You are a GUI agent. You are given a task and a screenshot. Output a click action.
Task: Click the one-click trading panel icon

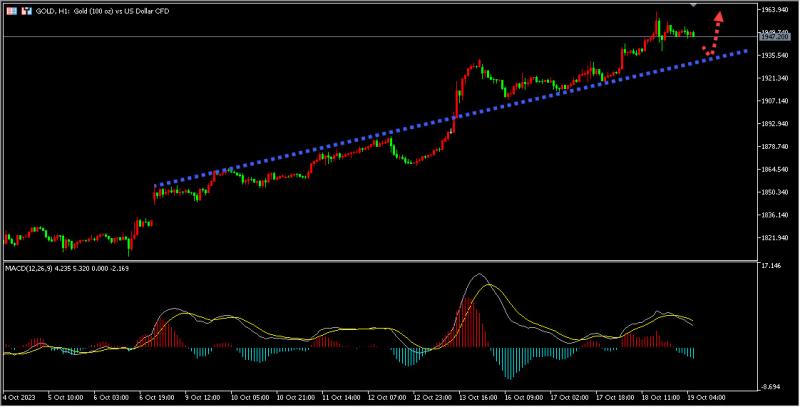(10, 8)
